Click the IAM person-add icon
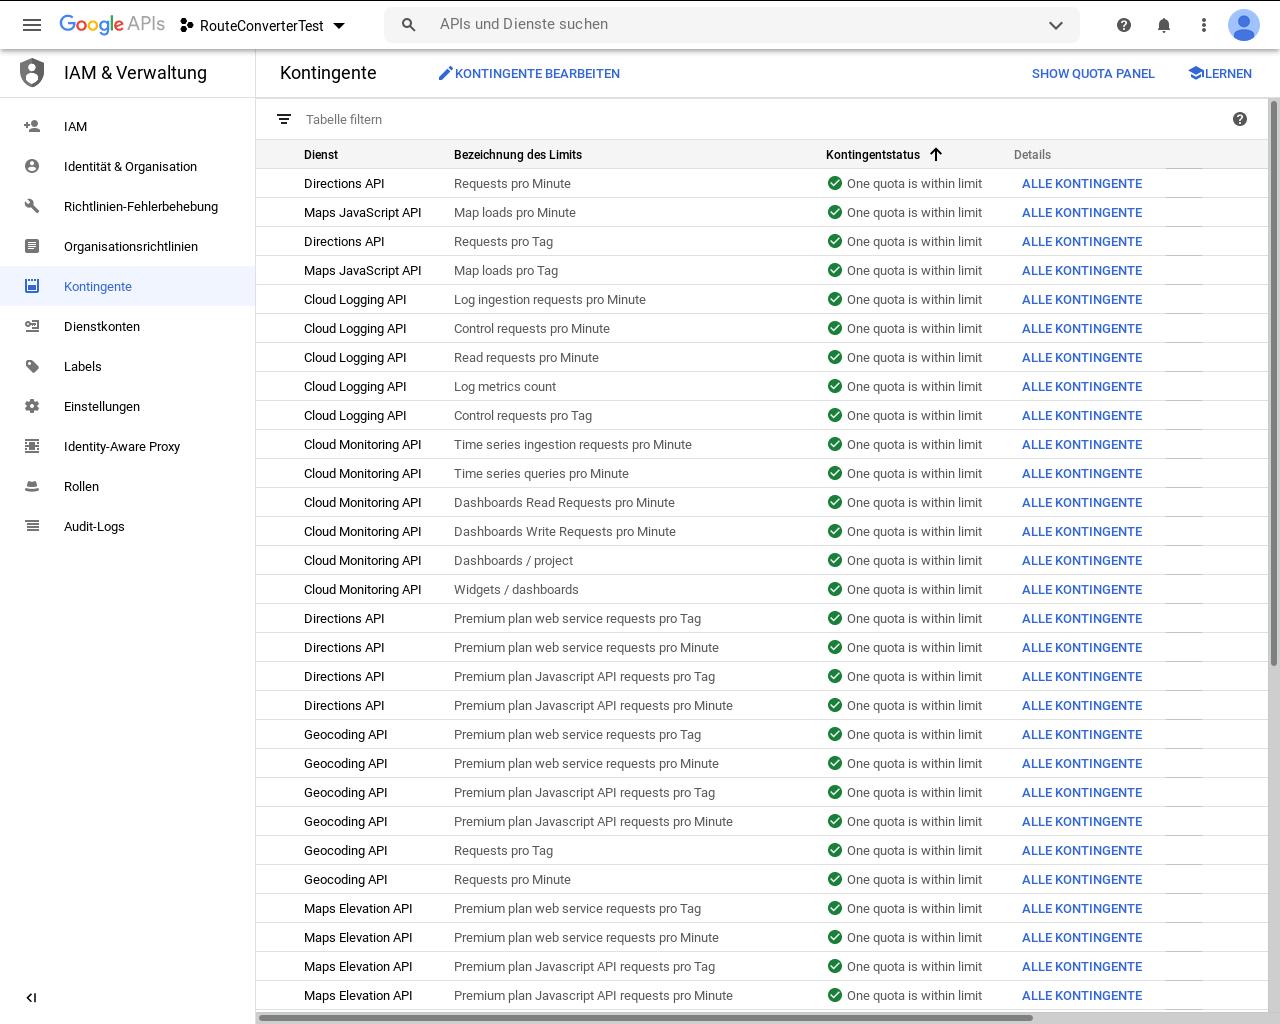Screen dimensions: 1280x1024 pos(32,127)
